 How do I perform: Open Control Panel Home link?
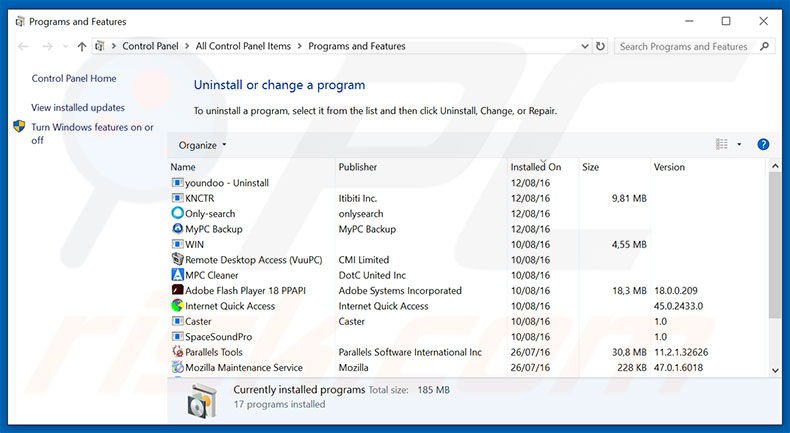(x=74, y=78)
